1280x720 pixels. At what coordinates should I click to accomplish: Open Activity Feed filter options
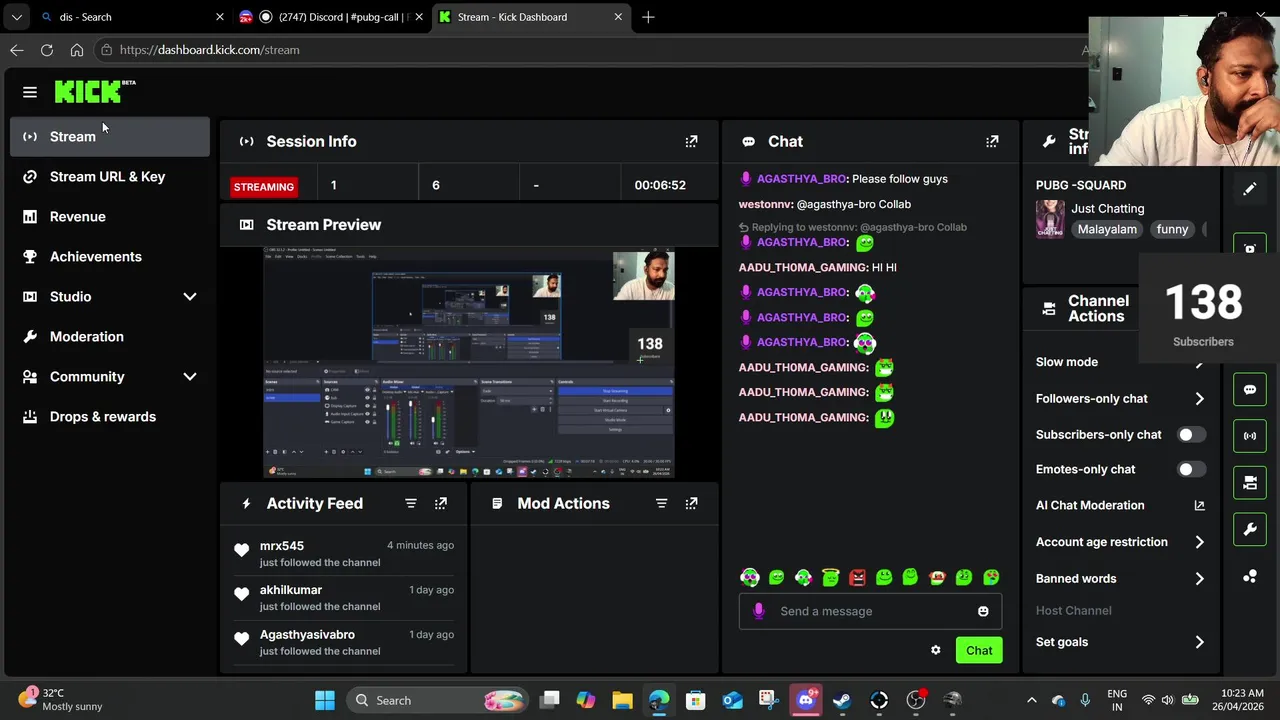(x=411, y=503)
